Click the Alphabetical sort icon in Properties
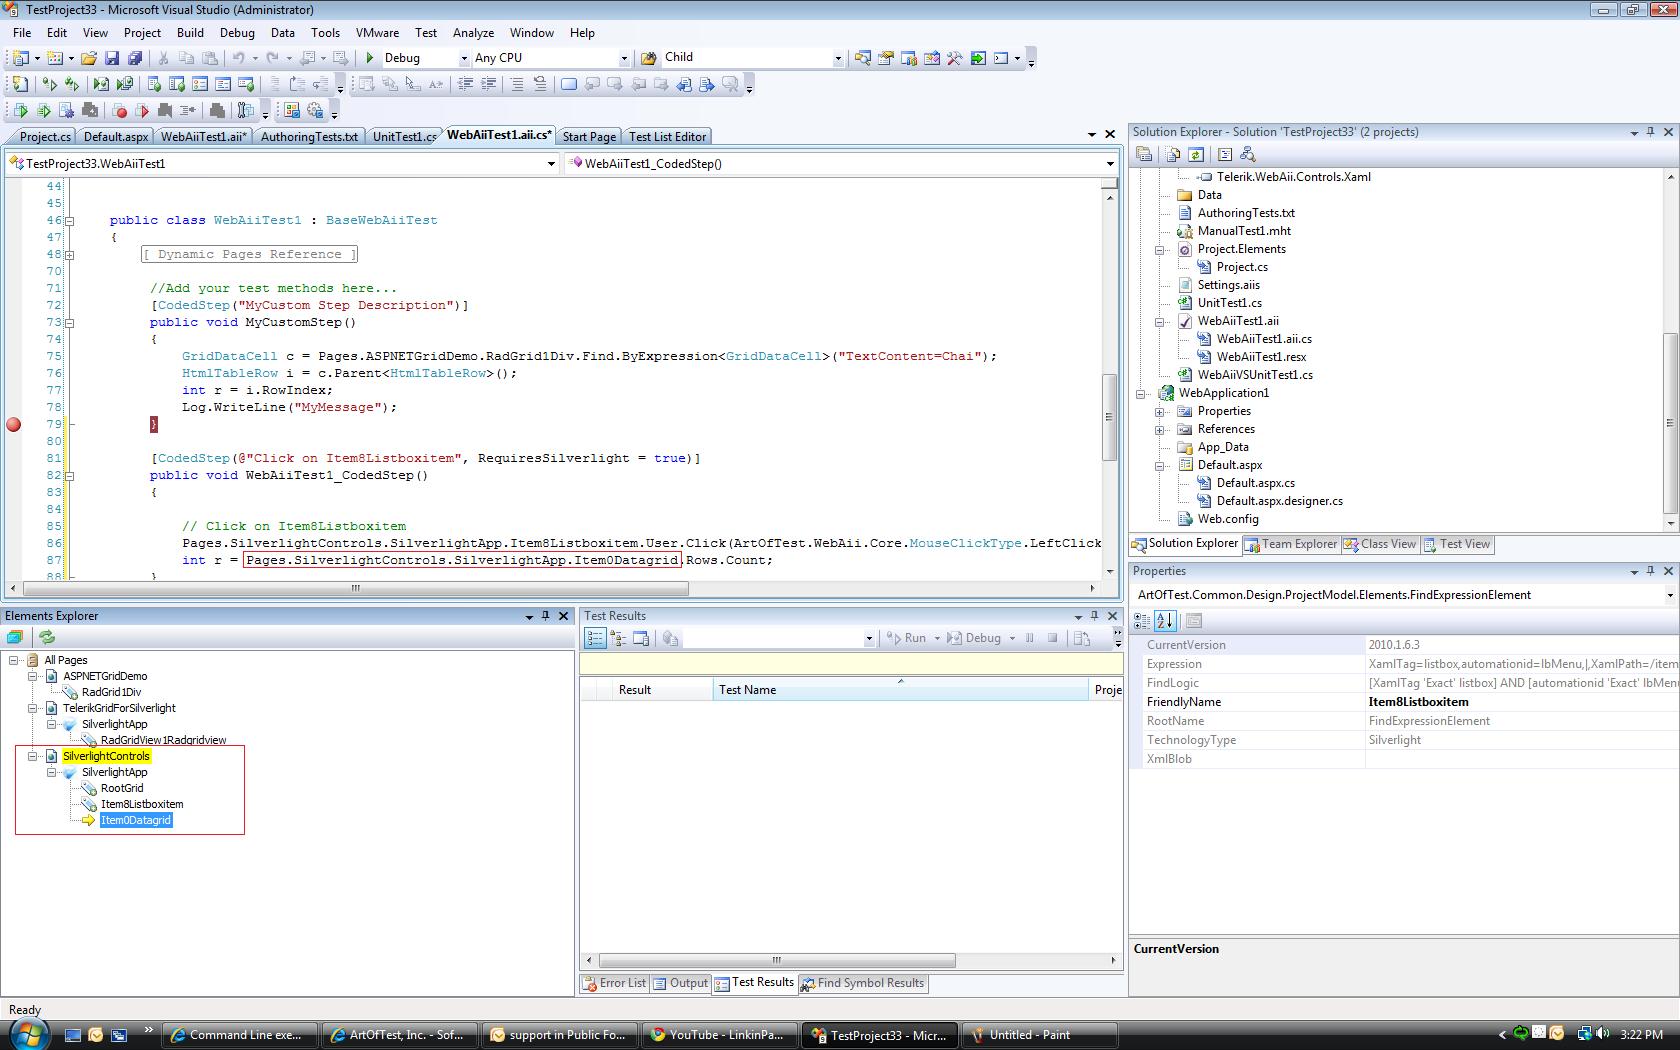 1165,621
